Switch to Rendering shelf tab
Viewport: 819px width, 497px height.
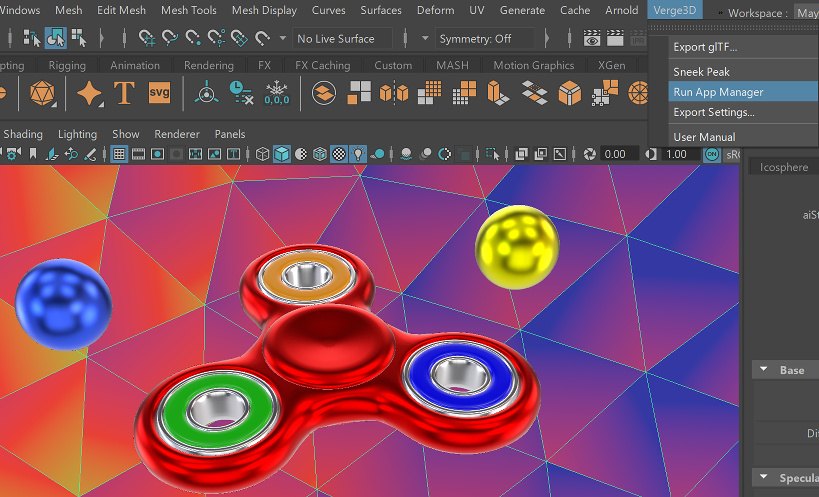(x=208, y=65)
